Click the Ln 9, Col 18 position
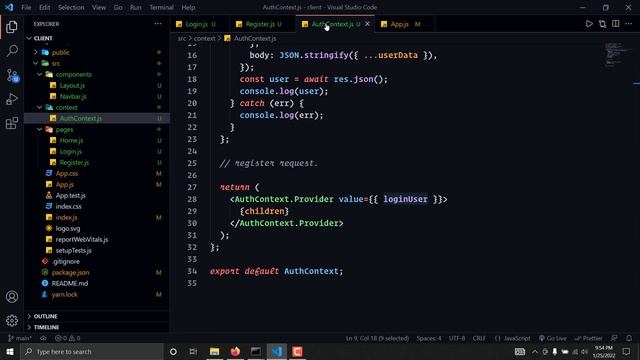The width and height of the screenshot is (640, 360). [x=377, y=338]
